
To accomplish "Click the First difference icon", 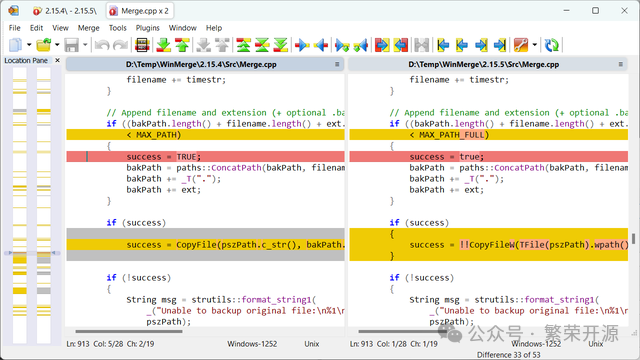I will point(243,45).
